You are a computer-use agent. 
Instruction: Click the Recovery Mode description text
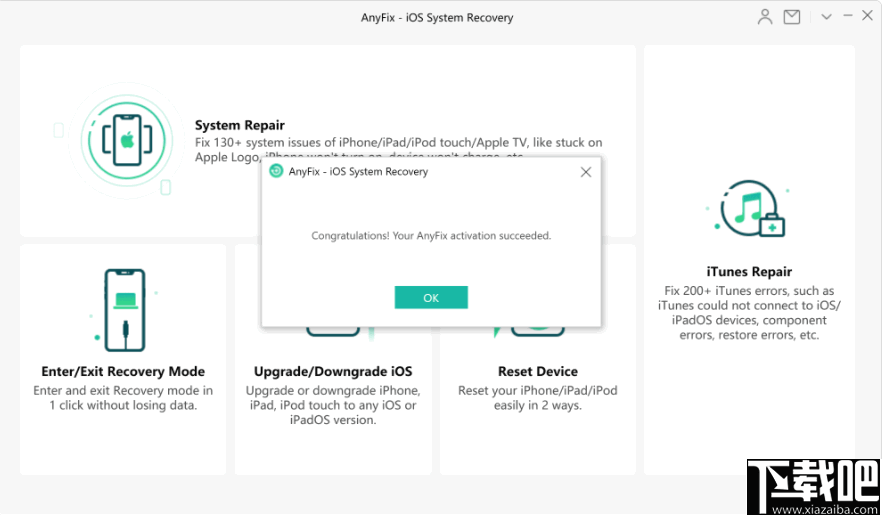pyautogui.click(x=123, y=398)
